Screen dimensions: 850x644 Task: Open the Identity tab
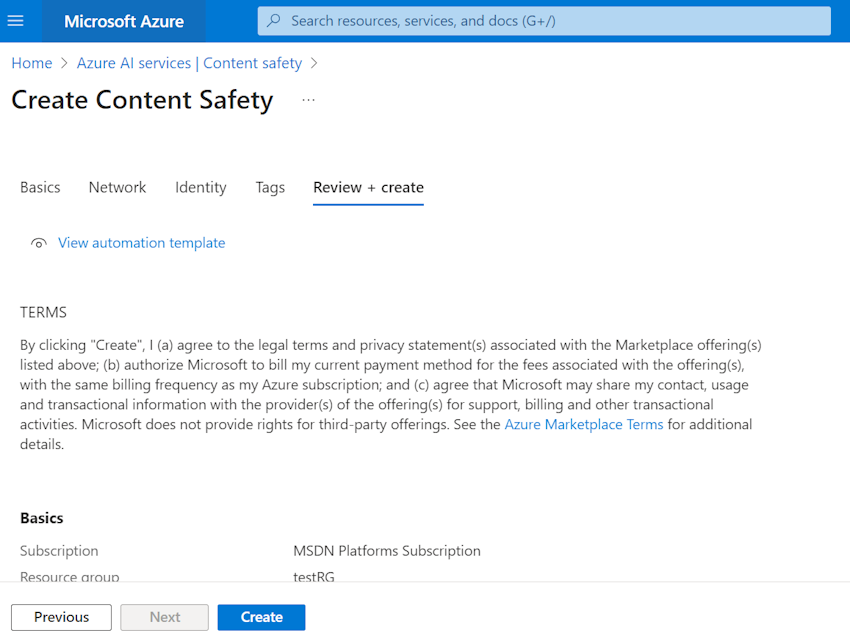[200, 187]
